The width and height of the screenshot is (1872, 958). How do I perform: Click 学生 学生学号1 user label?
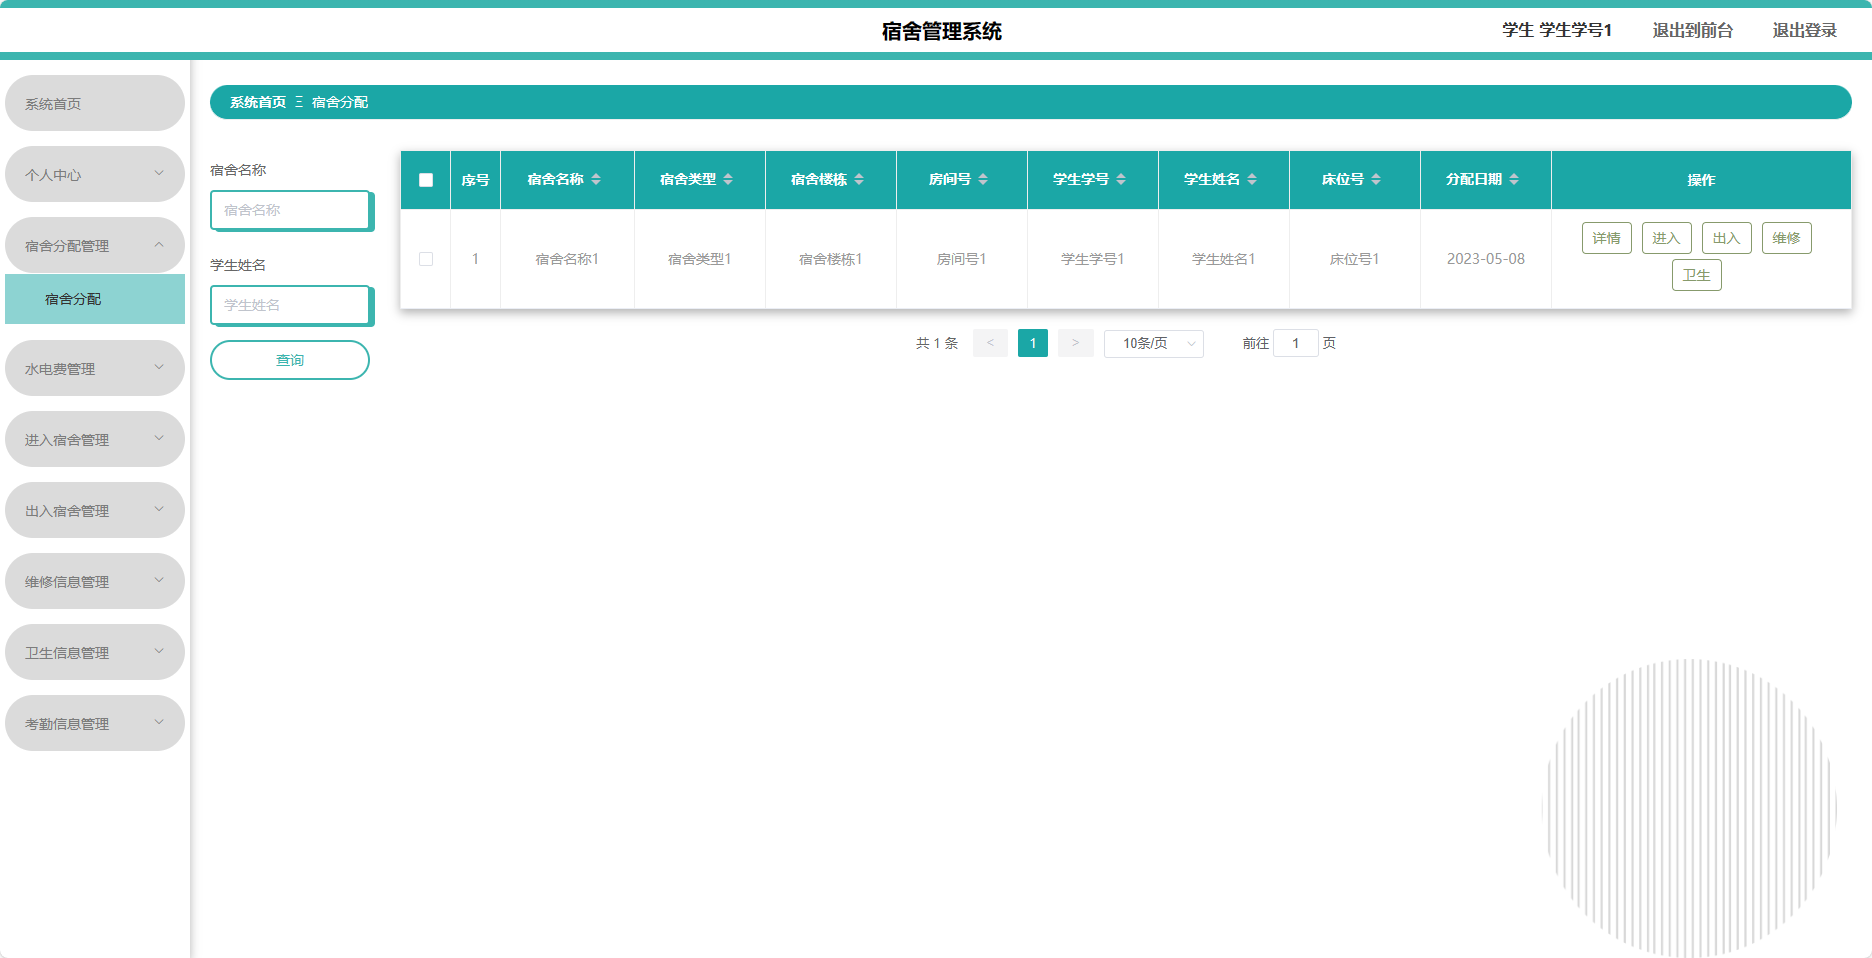point(1557,30)
